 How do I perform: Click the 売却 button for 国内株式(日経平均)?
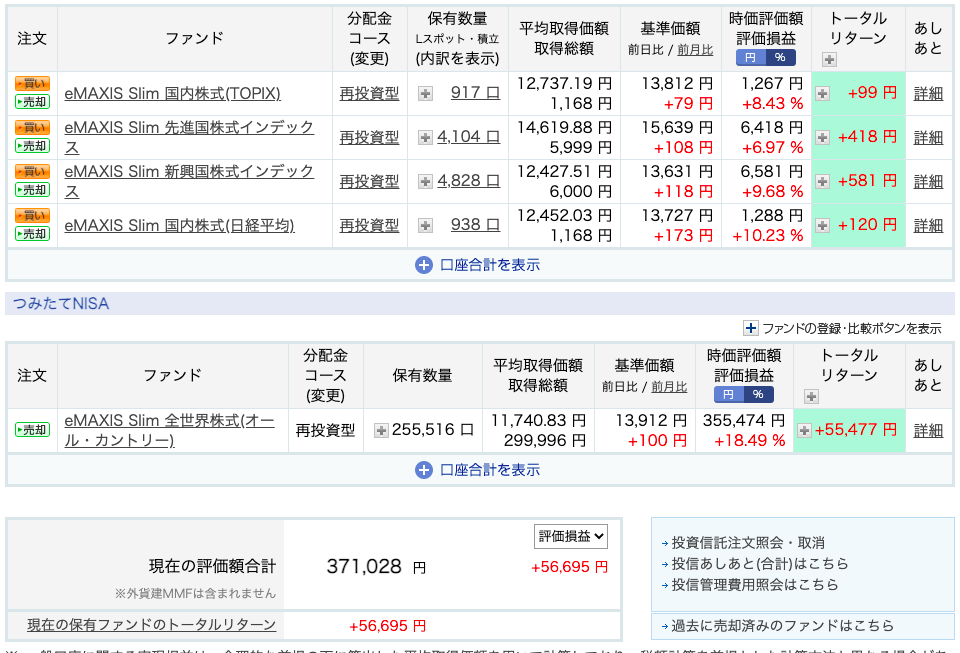pyautogui.click(x=32, y=234)
